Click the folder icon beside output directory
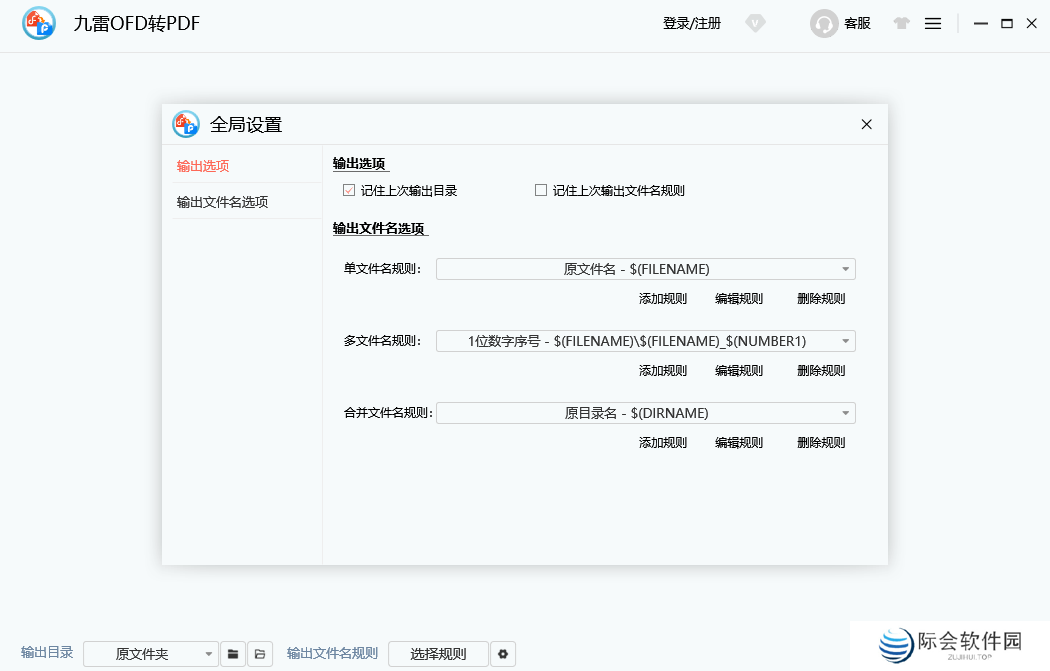The width and height of the screenshot is (1050, 671). tap(232, 653)
